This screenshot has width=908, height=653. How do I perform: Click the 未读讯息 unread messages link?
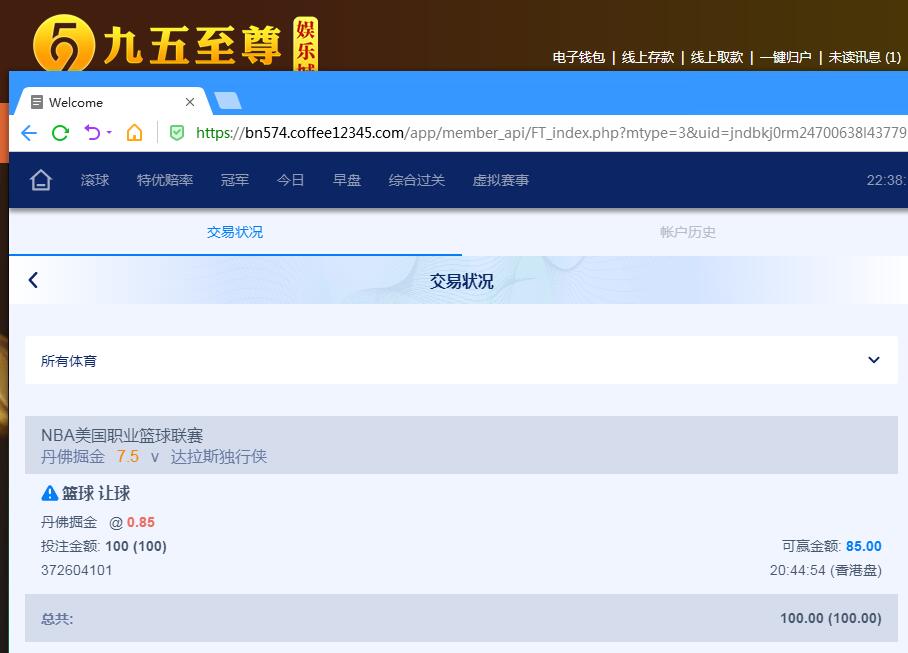point(864,58)
